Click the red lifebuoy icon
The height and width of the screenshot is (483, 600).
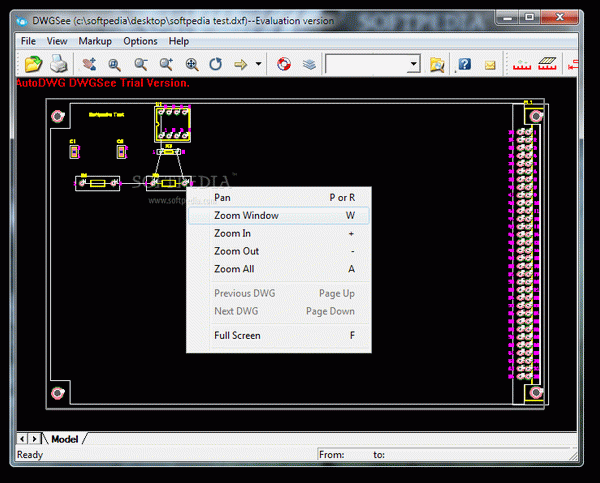284,64
